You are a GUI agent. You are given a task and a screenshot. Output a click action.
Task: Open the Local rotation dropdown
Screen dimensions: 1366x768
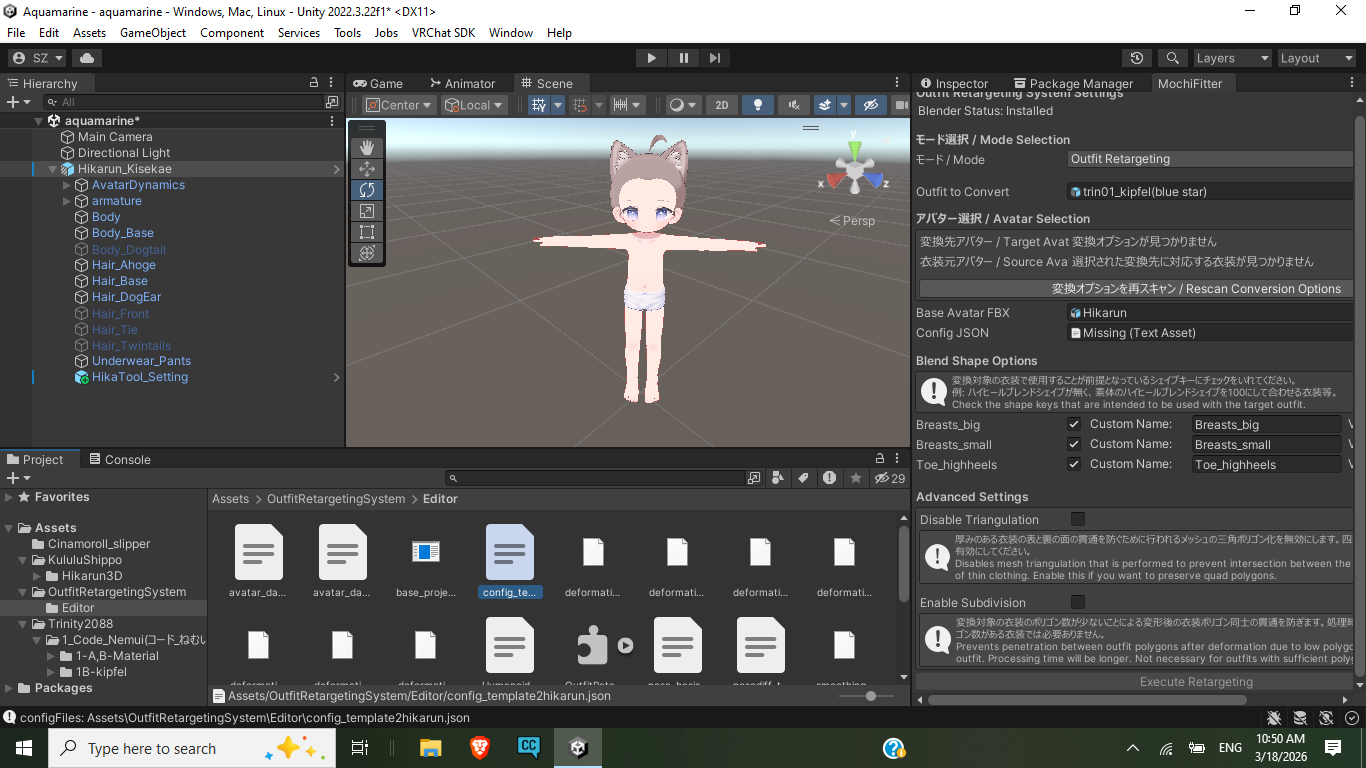click(x=475, y=105)
